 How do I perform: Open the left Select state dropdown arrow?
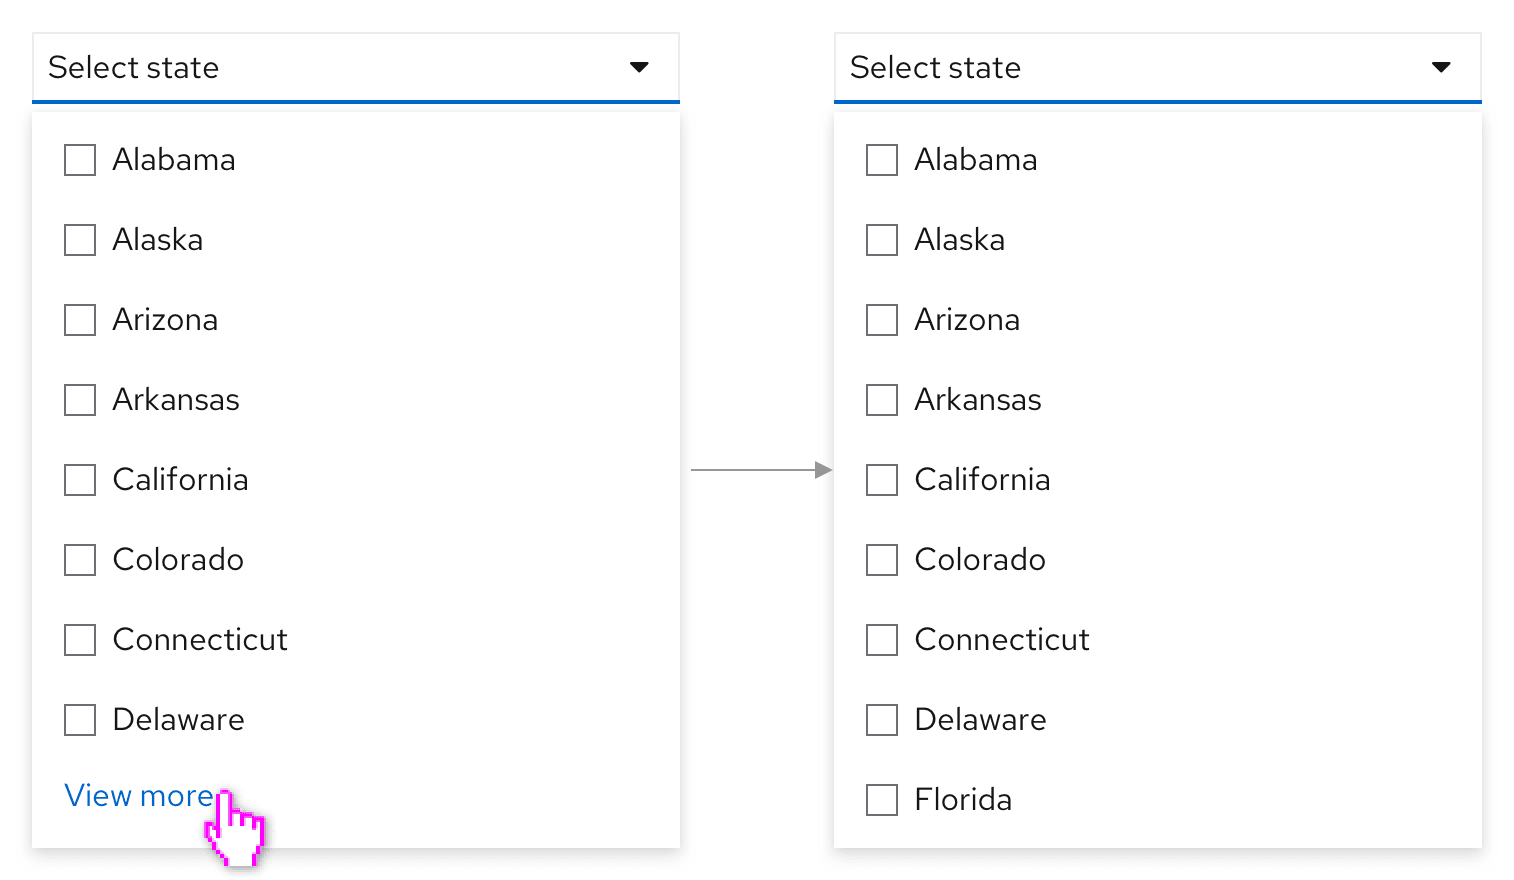(639, 67)
